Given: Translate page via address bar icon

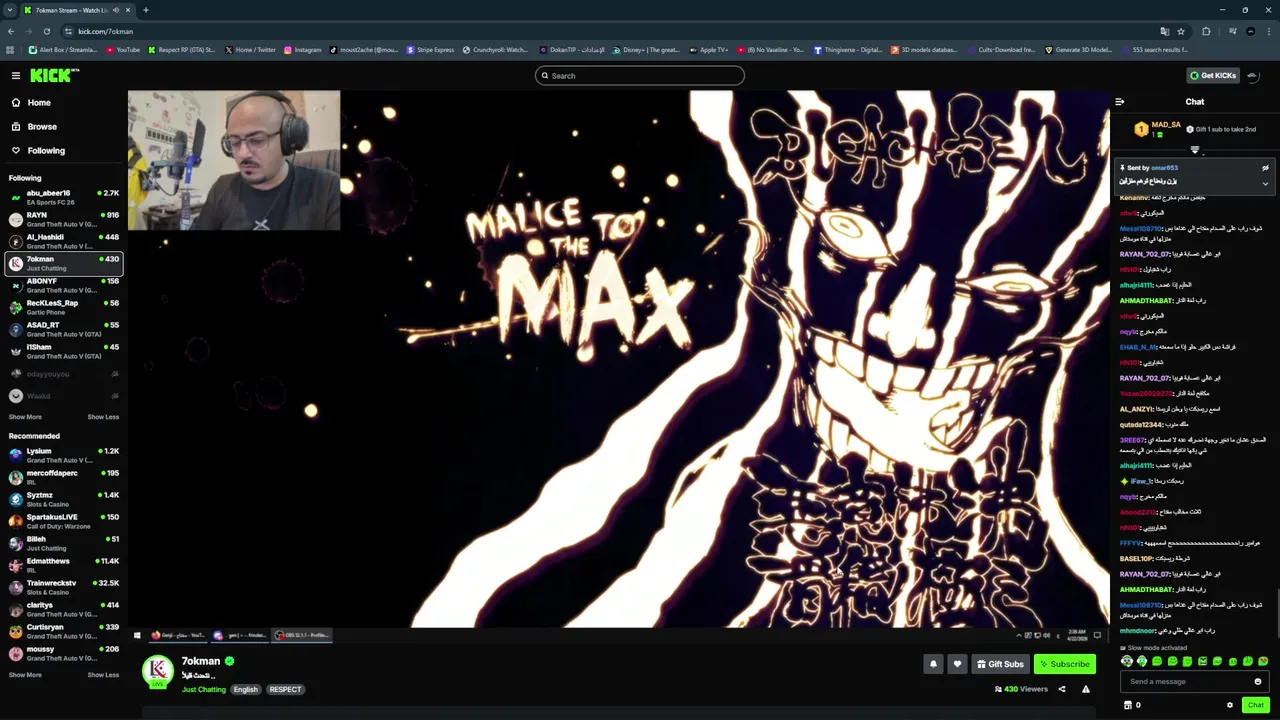Looking at the screenshot, I should (1164, 31).
